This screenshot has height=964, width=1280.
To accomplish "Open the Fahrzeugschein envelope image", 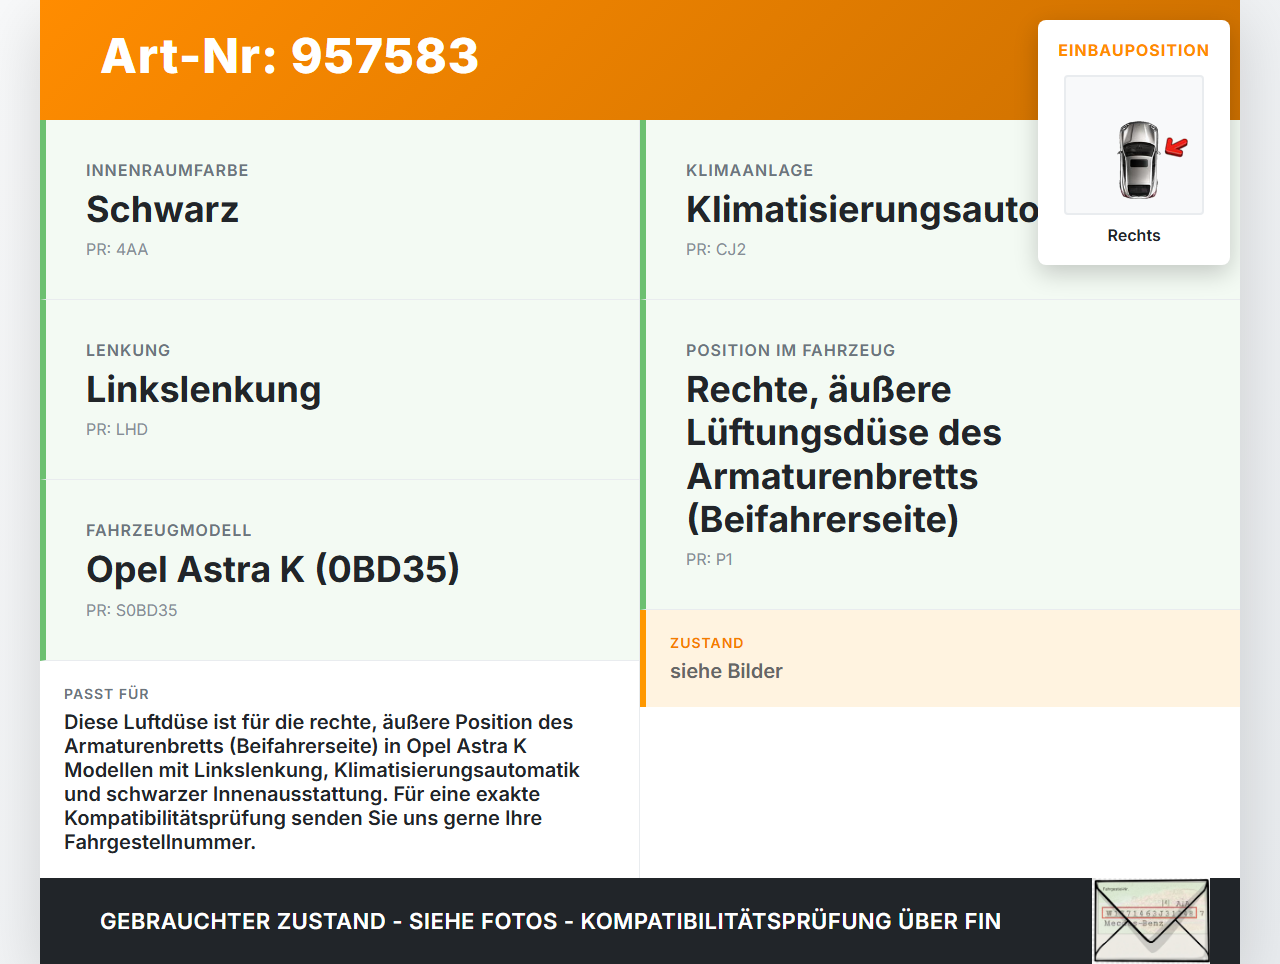I will 1150,919.
